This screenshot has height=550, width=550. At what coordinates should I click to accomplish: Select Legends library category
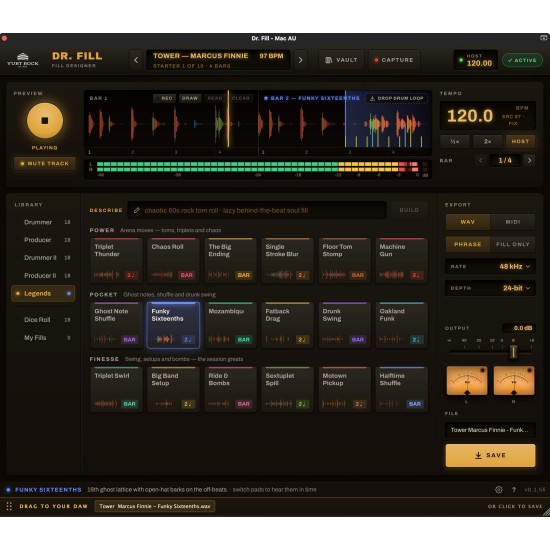[43, 293]
